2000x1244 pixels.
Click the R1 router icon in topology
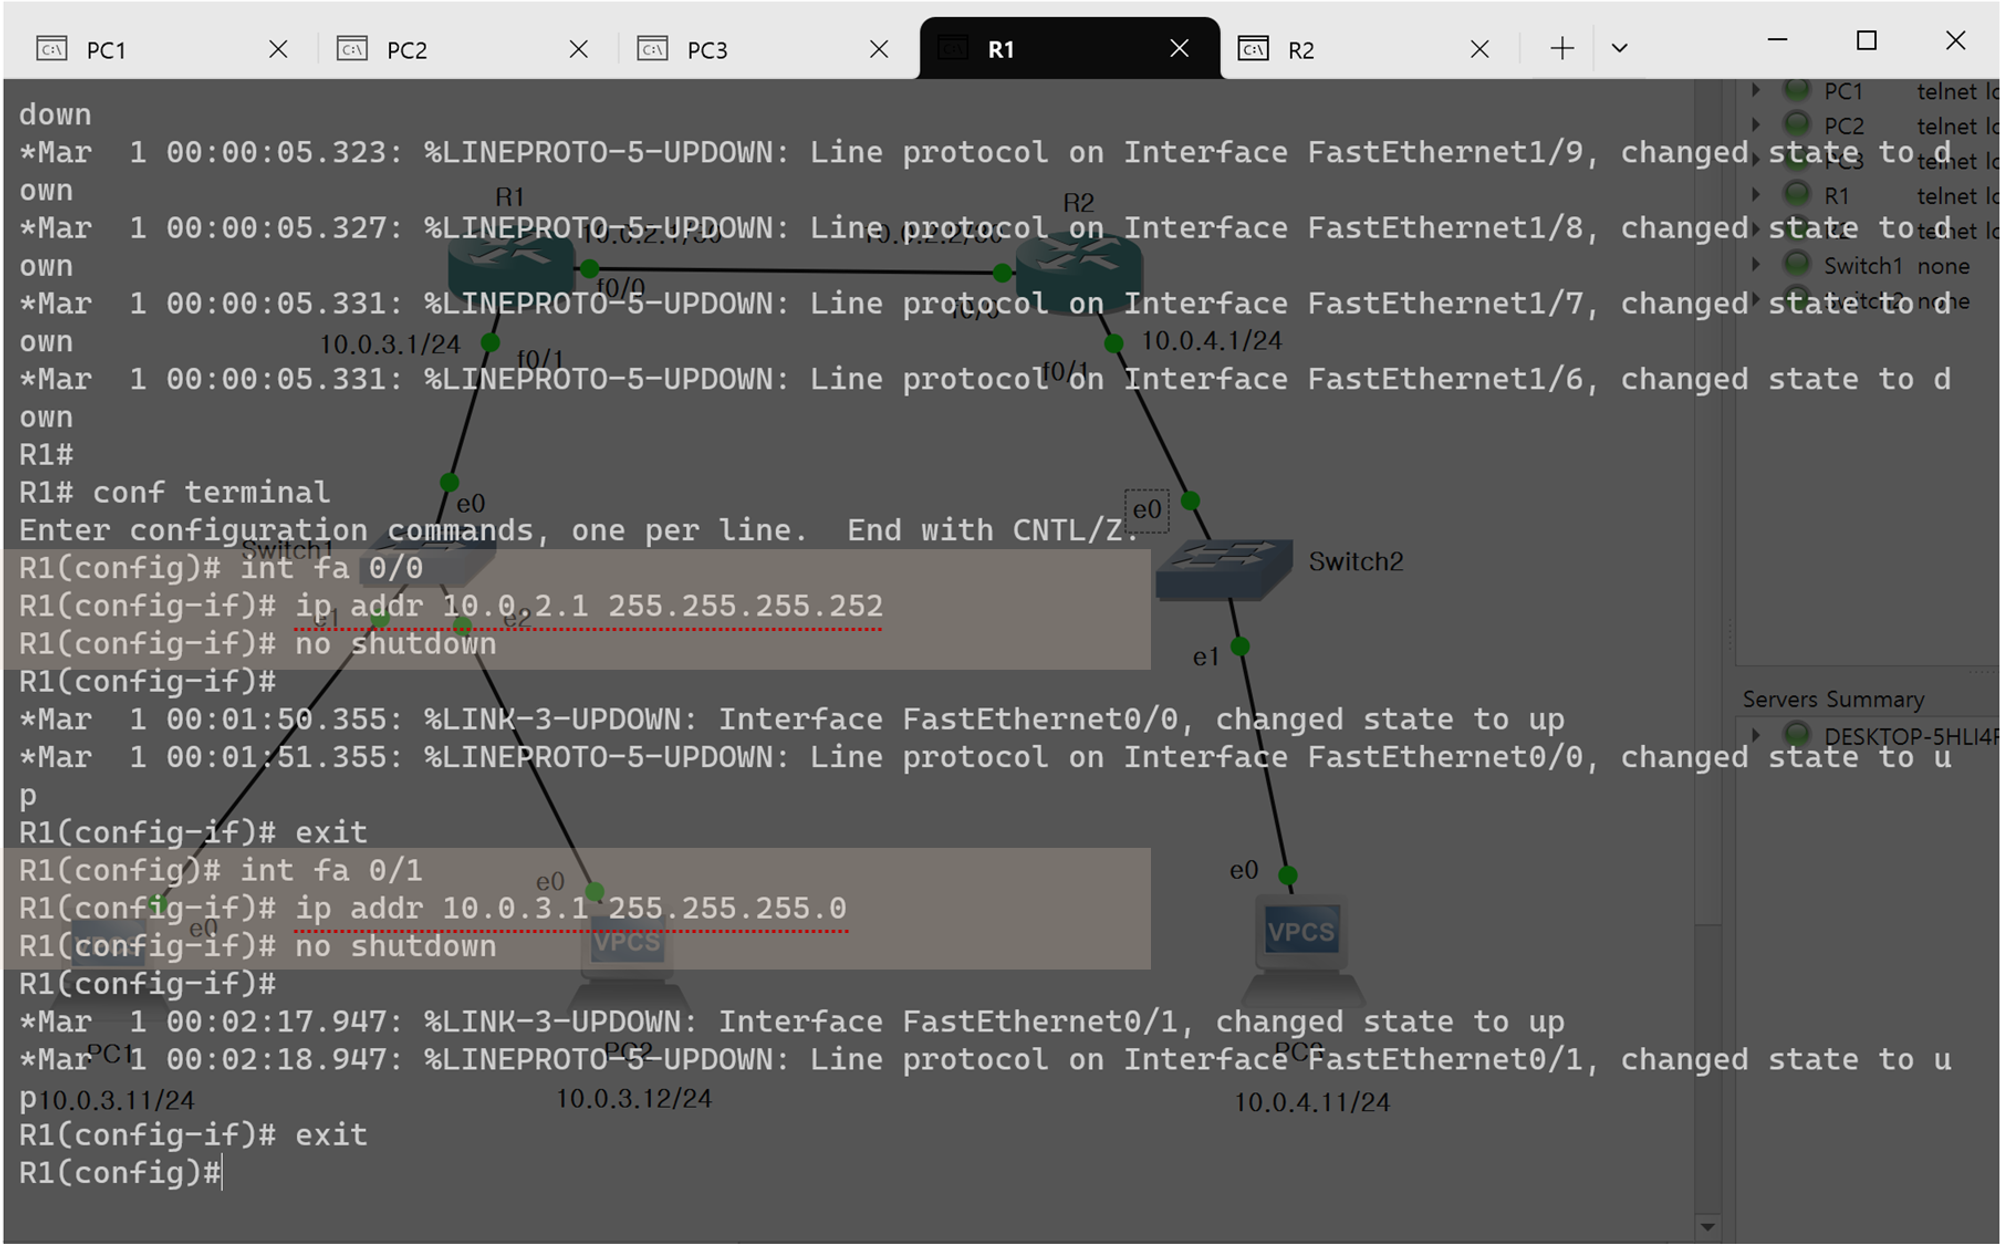[511, 267]
